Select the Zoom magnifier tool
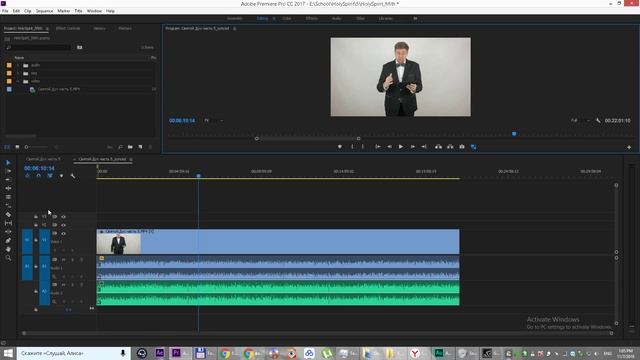Screen dimensions: 640x360 click(8, 258)
